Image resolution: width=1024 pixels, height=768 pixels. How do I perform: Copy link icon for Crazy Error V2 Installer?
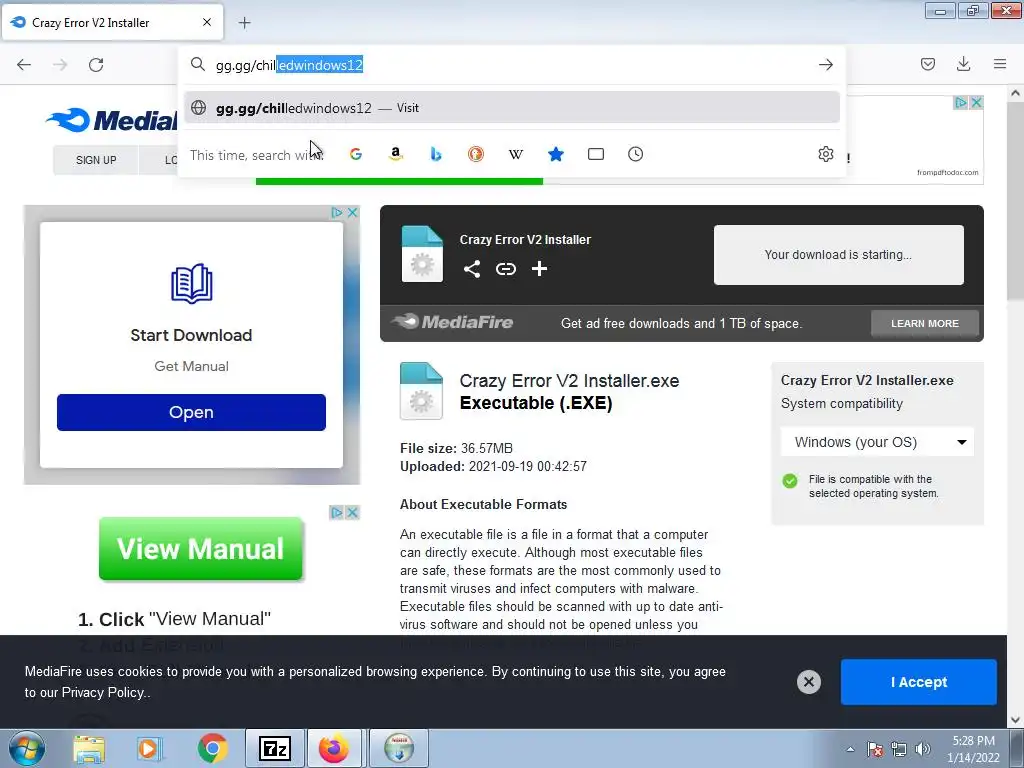pyautogui.click(x=505, y=268)
